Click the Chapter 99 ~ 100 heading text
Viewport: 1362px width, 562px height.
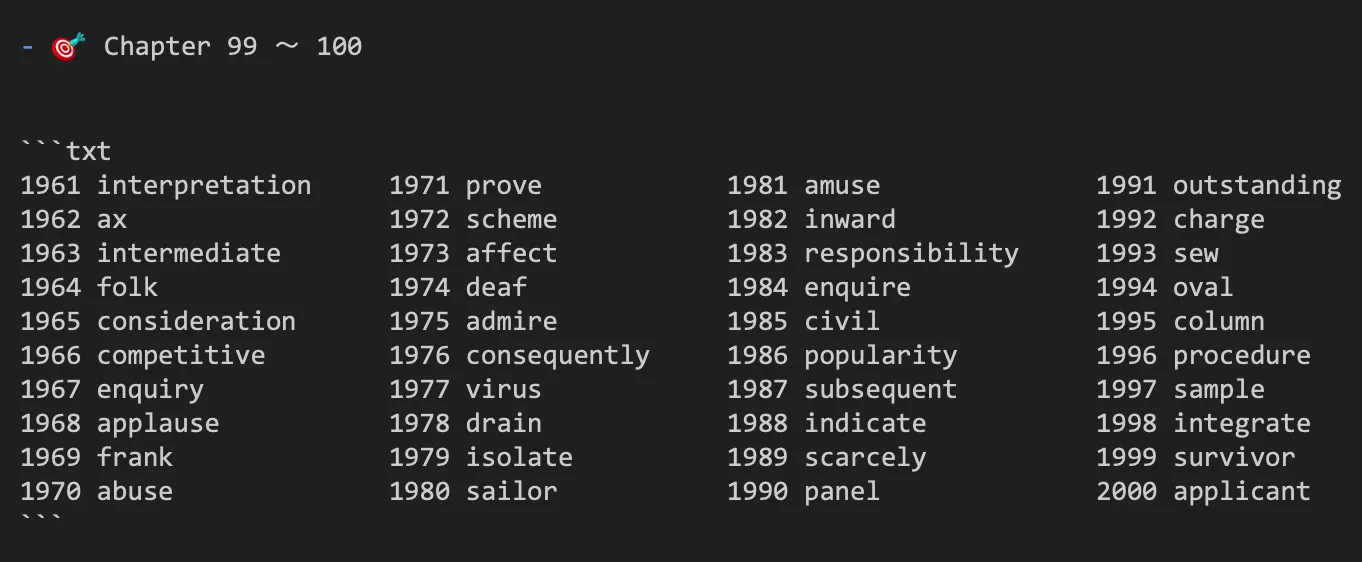tap(233, 46)
